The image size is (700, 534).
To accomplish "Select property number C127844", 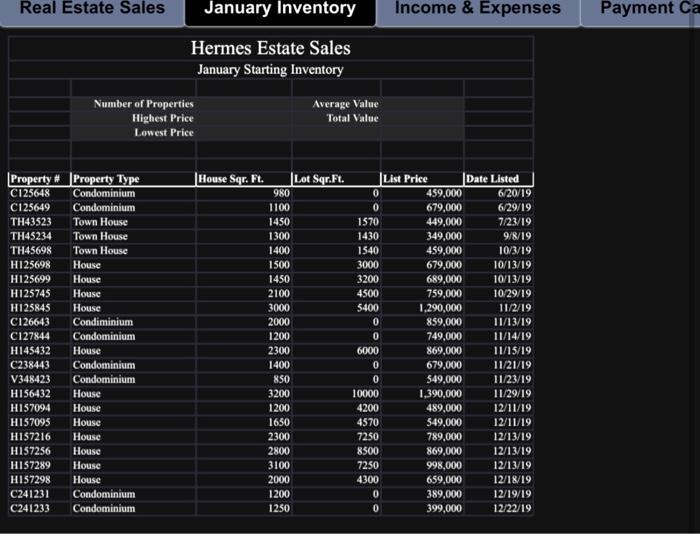I will point(39,336).
